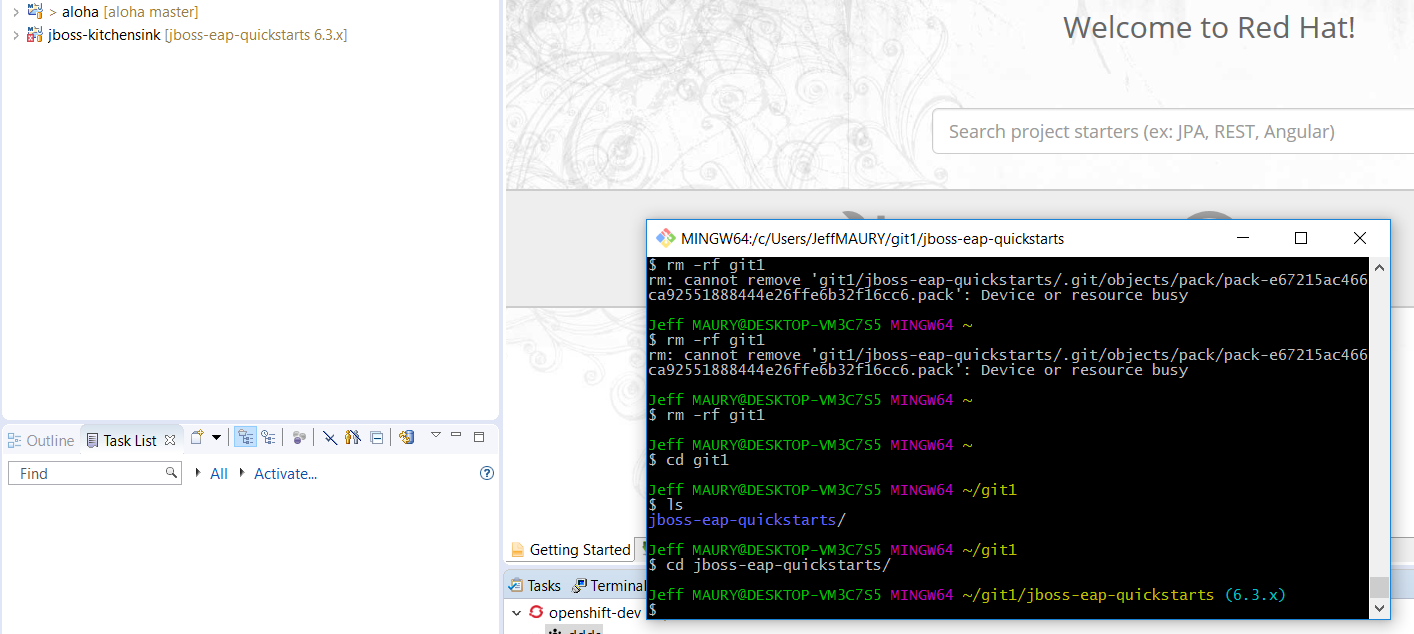Viewport: 1414px width, 634px height.
Task: Maximize the Task List panel
Action: 479,436
